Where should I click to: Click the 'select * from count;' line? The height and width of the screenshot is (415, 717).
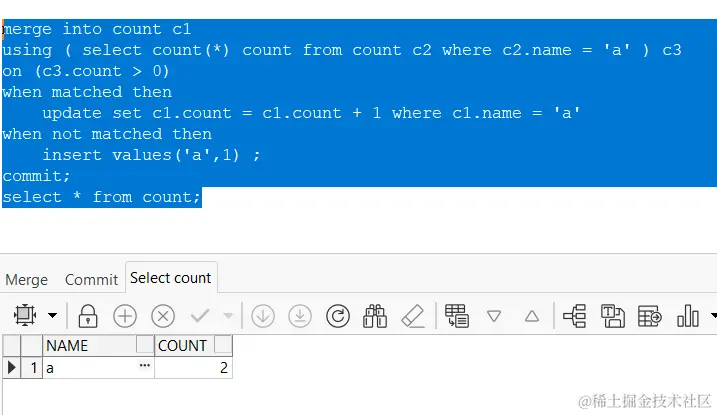102,197
